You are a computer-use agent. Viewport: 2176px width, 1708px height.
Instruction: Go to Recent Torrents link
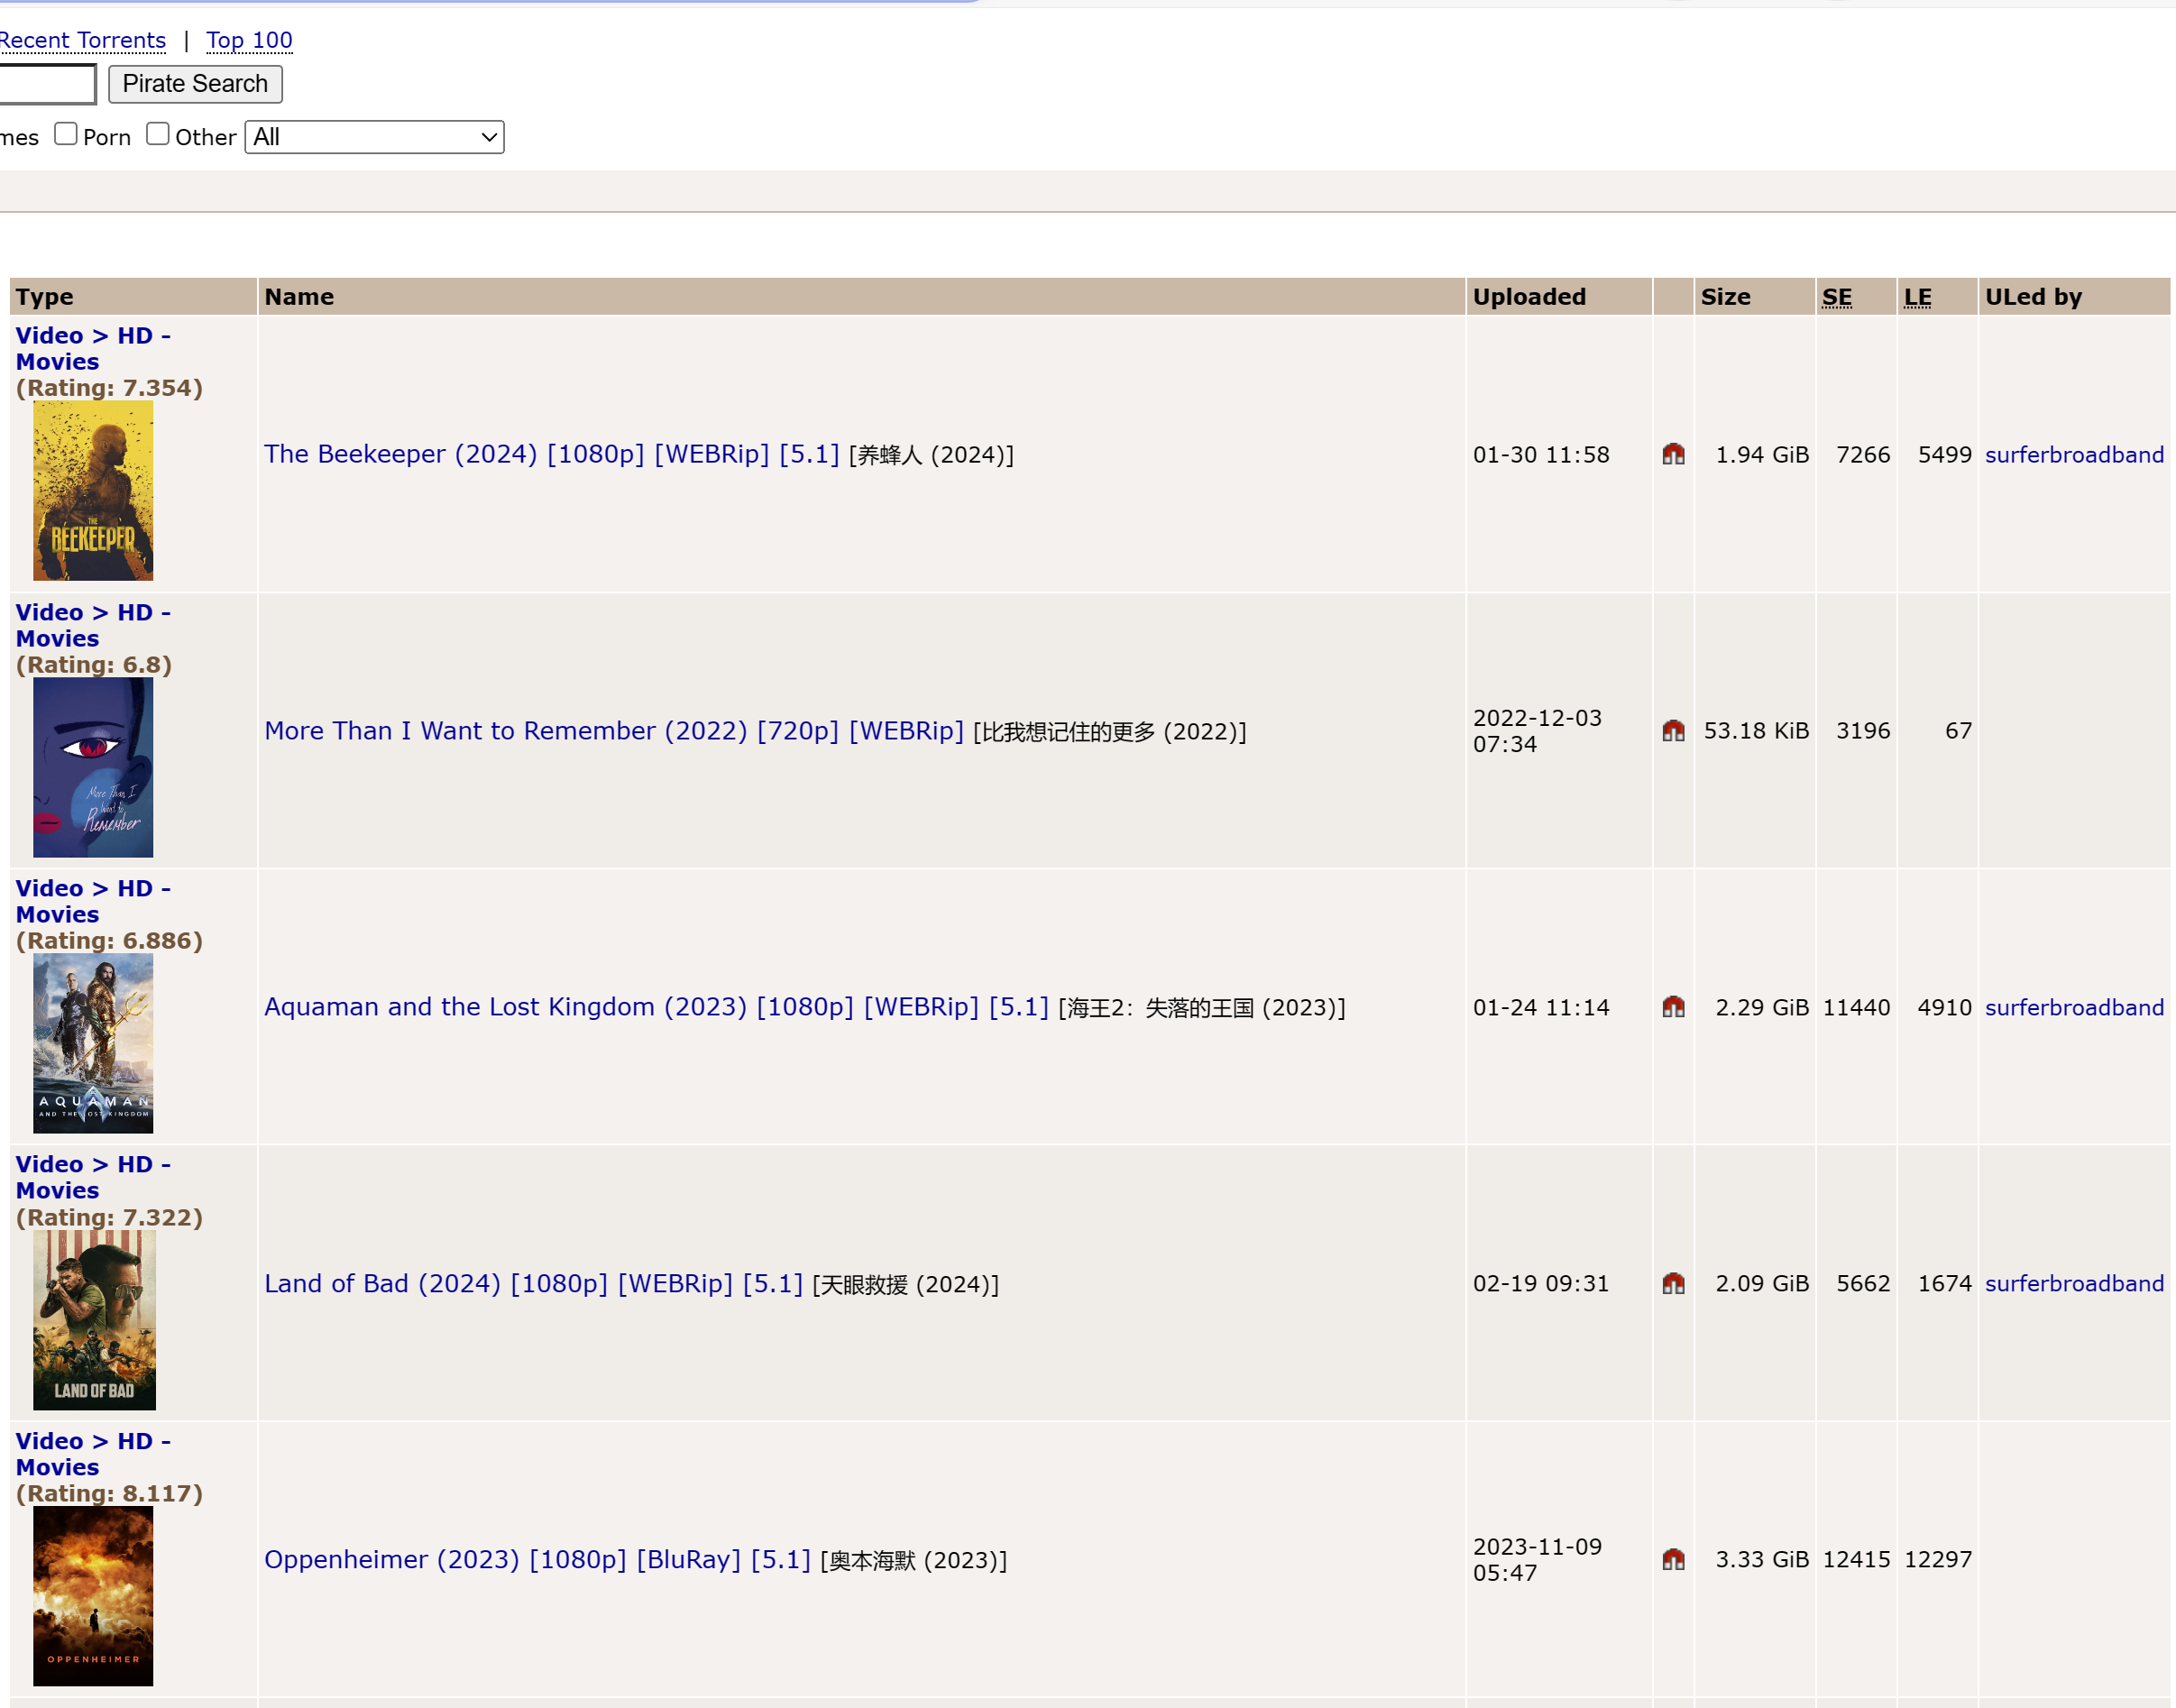[83, 40]
